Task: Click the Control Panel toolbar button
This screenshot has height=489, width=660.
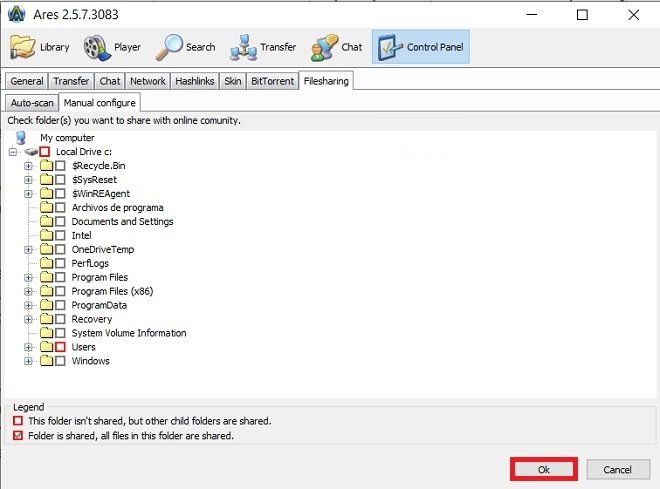Action: pyautogui.click(x=420, y=47)
